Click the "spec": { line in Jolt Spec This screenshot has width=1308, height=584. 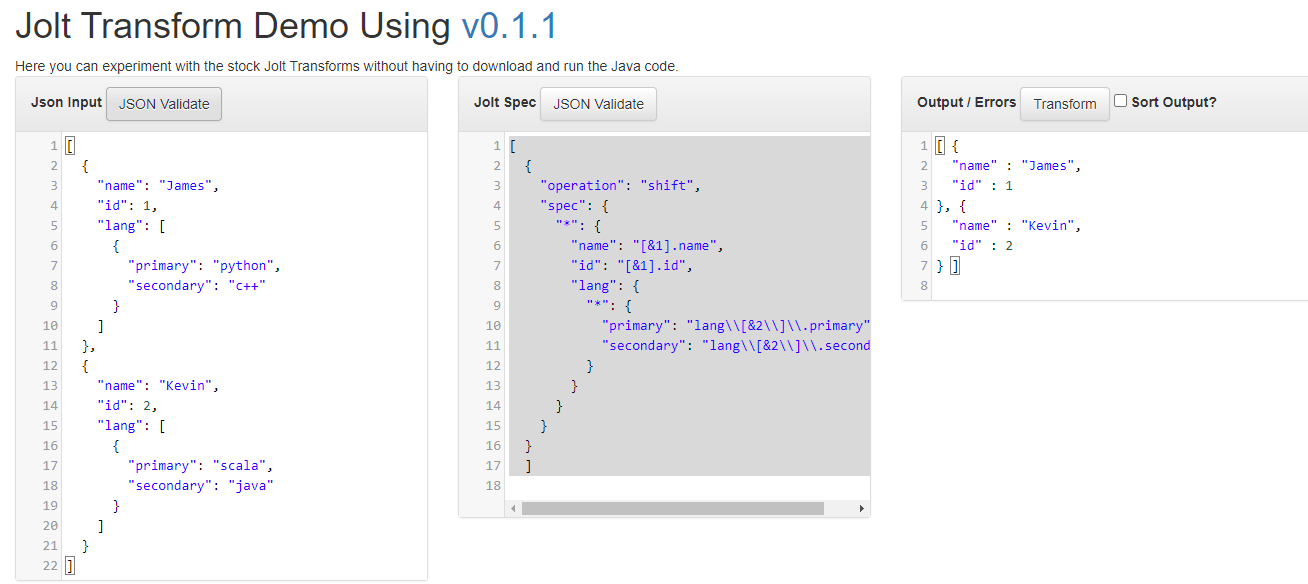point(574,206)
